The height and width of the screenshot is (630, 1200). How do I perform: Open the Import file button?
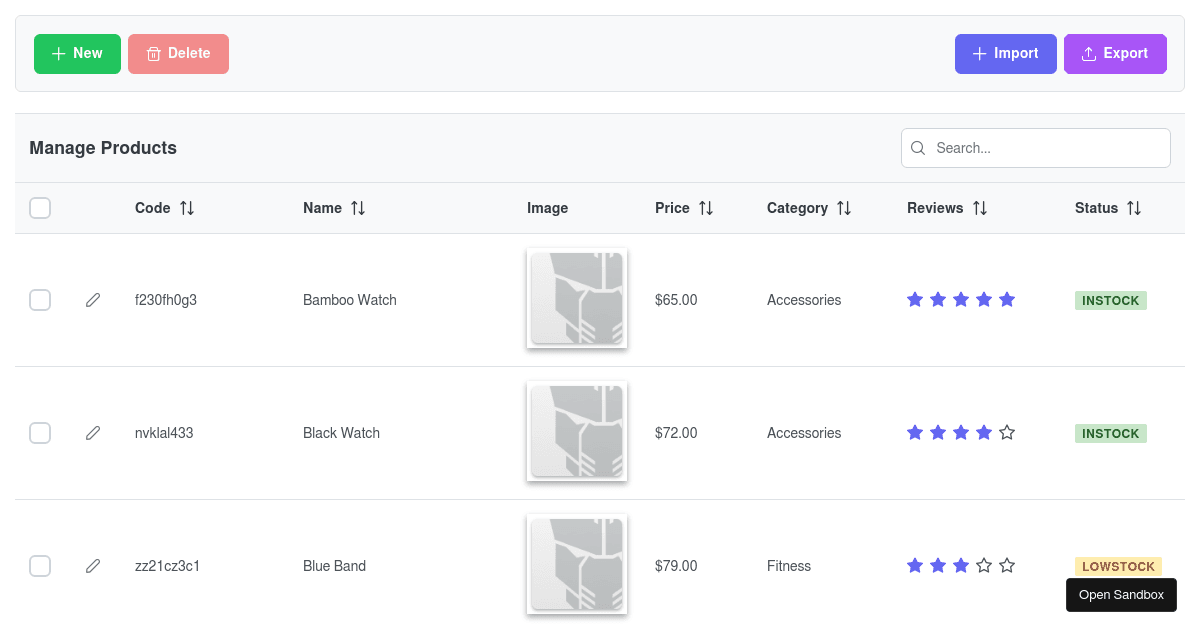pos(1005,54)
